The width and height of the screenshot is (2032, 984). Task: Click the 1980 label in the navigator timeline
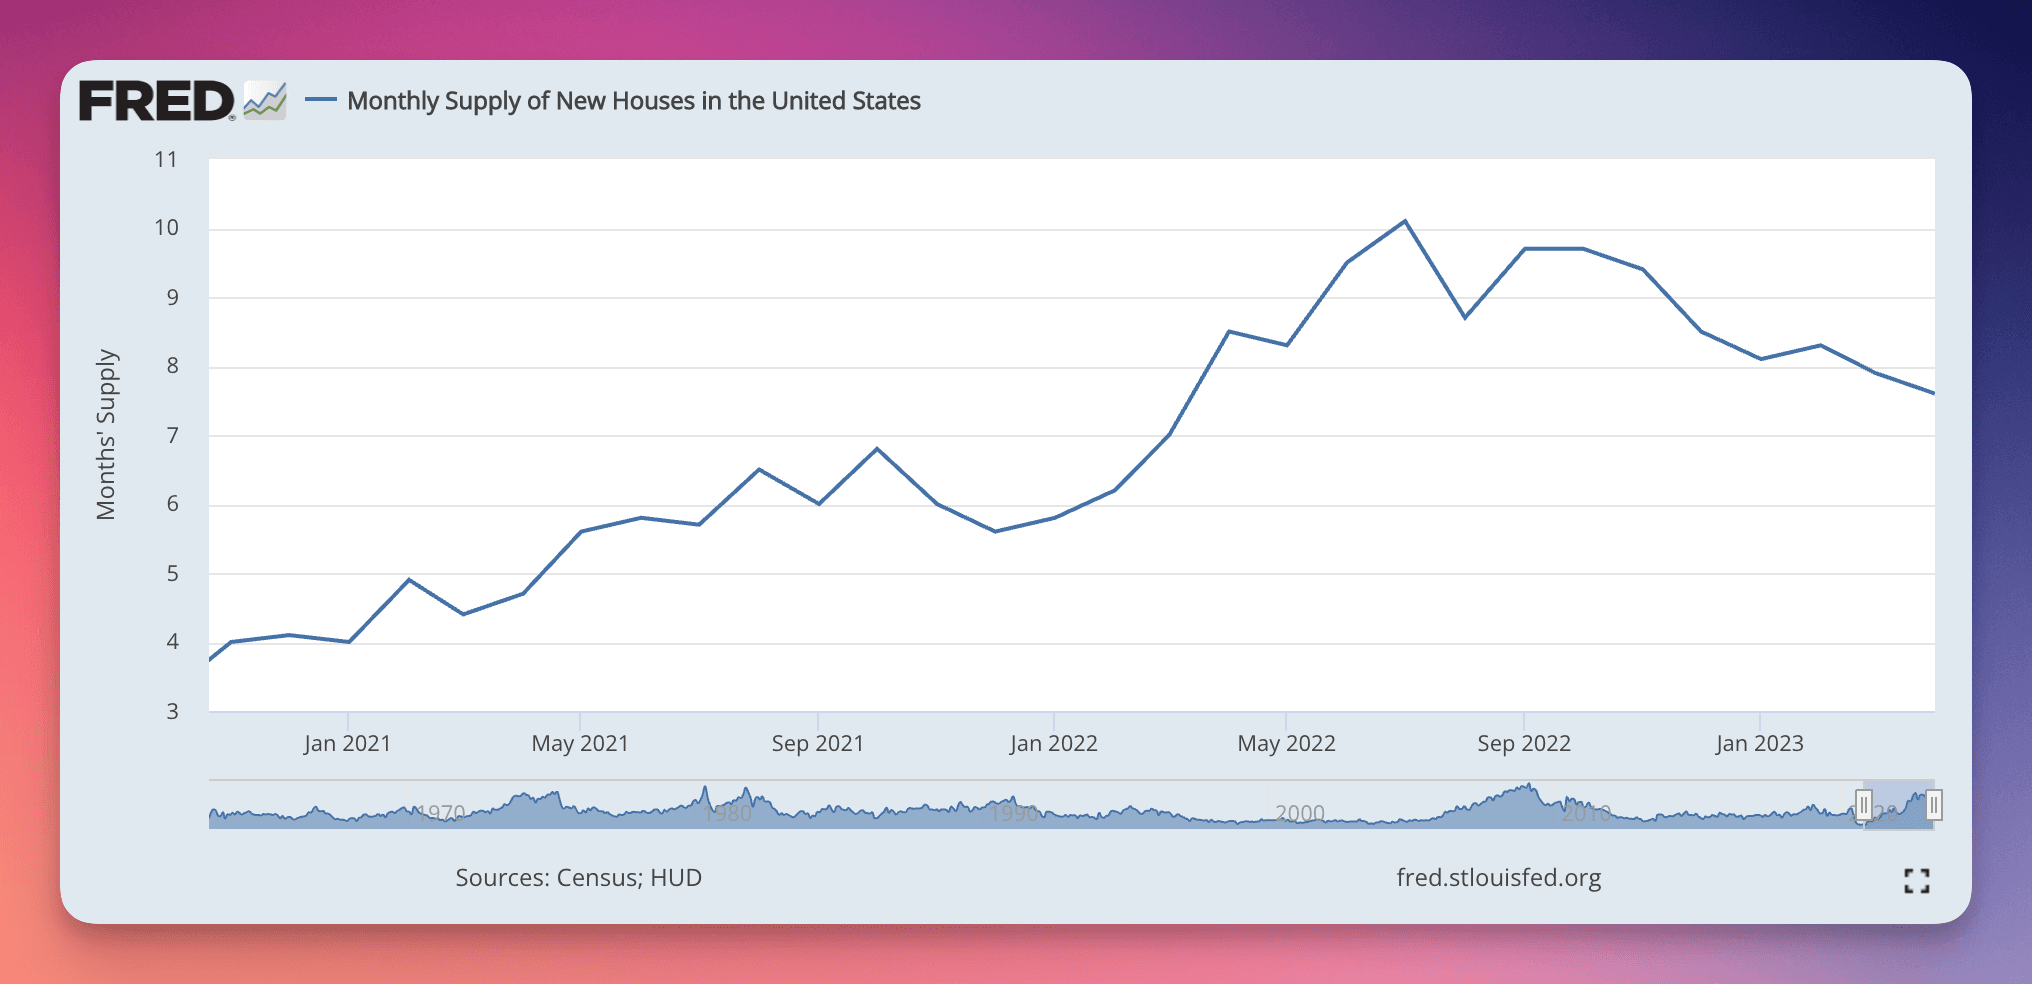[x=727, y=814]
